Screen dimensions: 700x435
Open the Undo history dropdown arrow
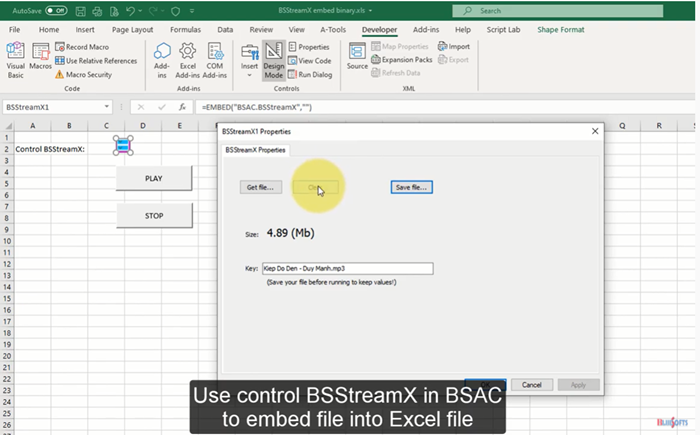tap(140, 11)
